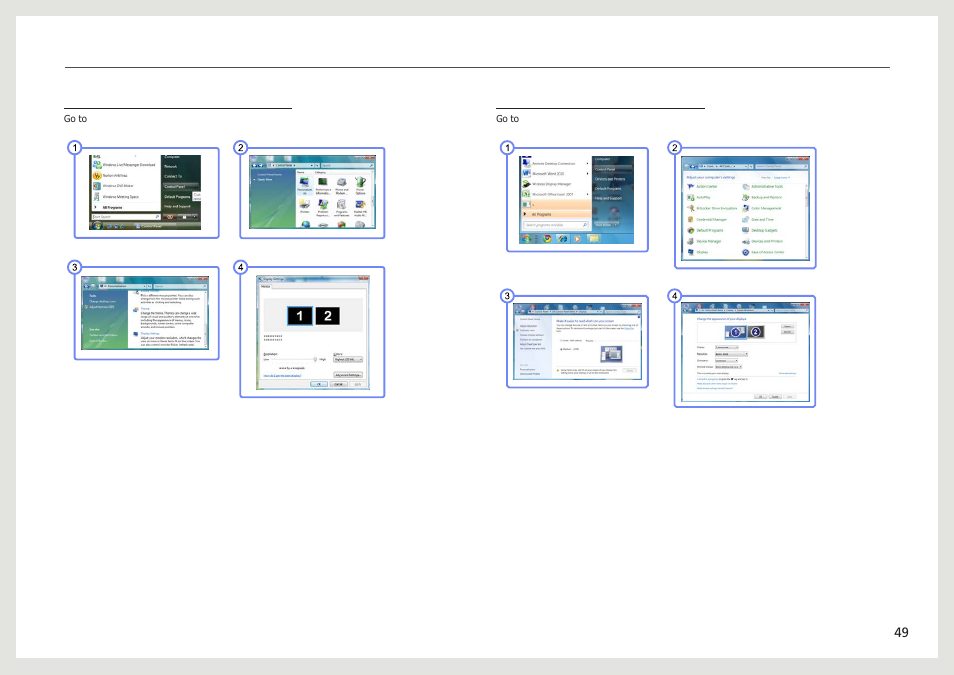Open the Resolution dropdown in Screen Resolution
Screen dimensions: 954x675
pos(731,354)
